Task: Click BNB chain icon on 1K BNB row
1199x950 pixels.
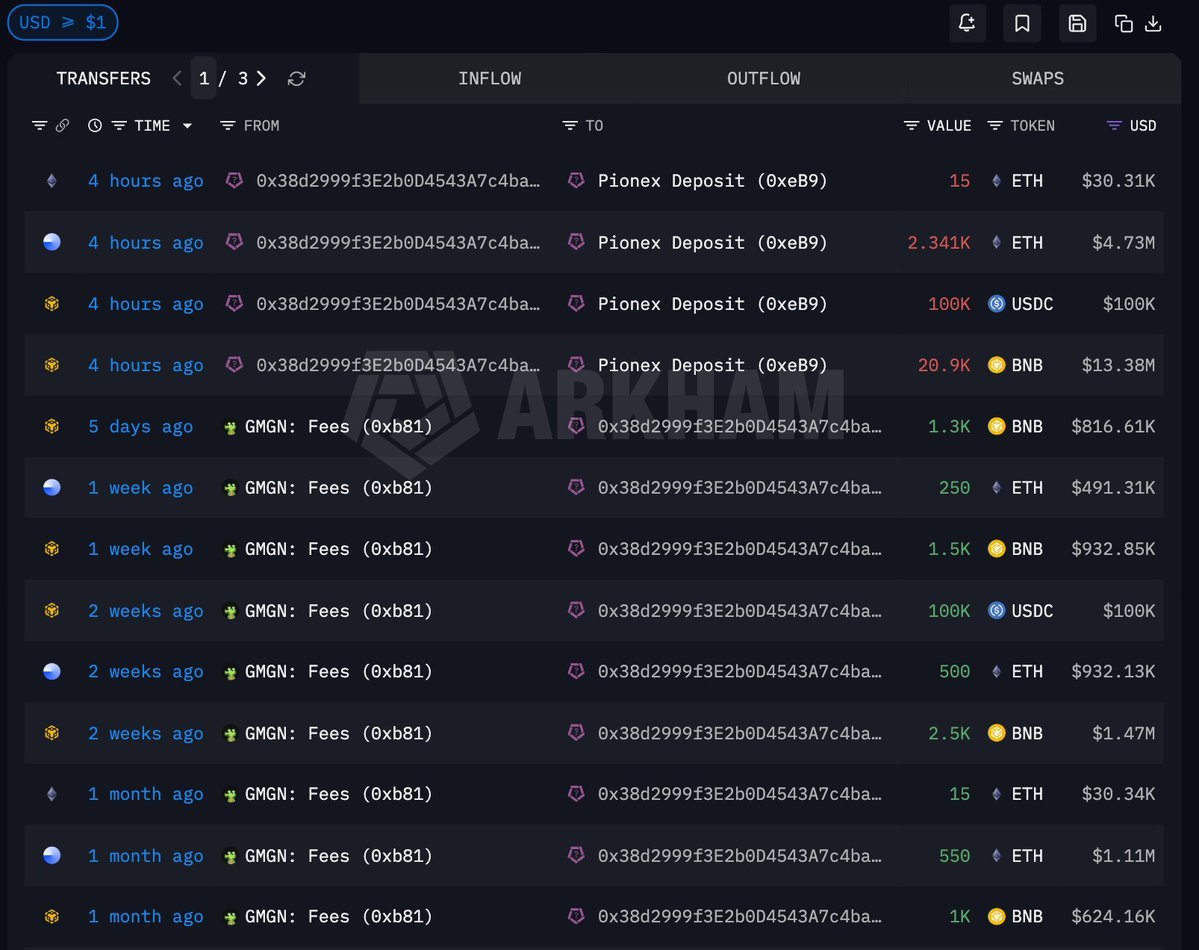Action: click(51, 916)
